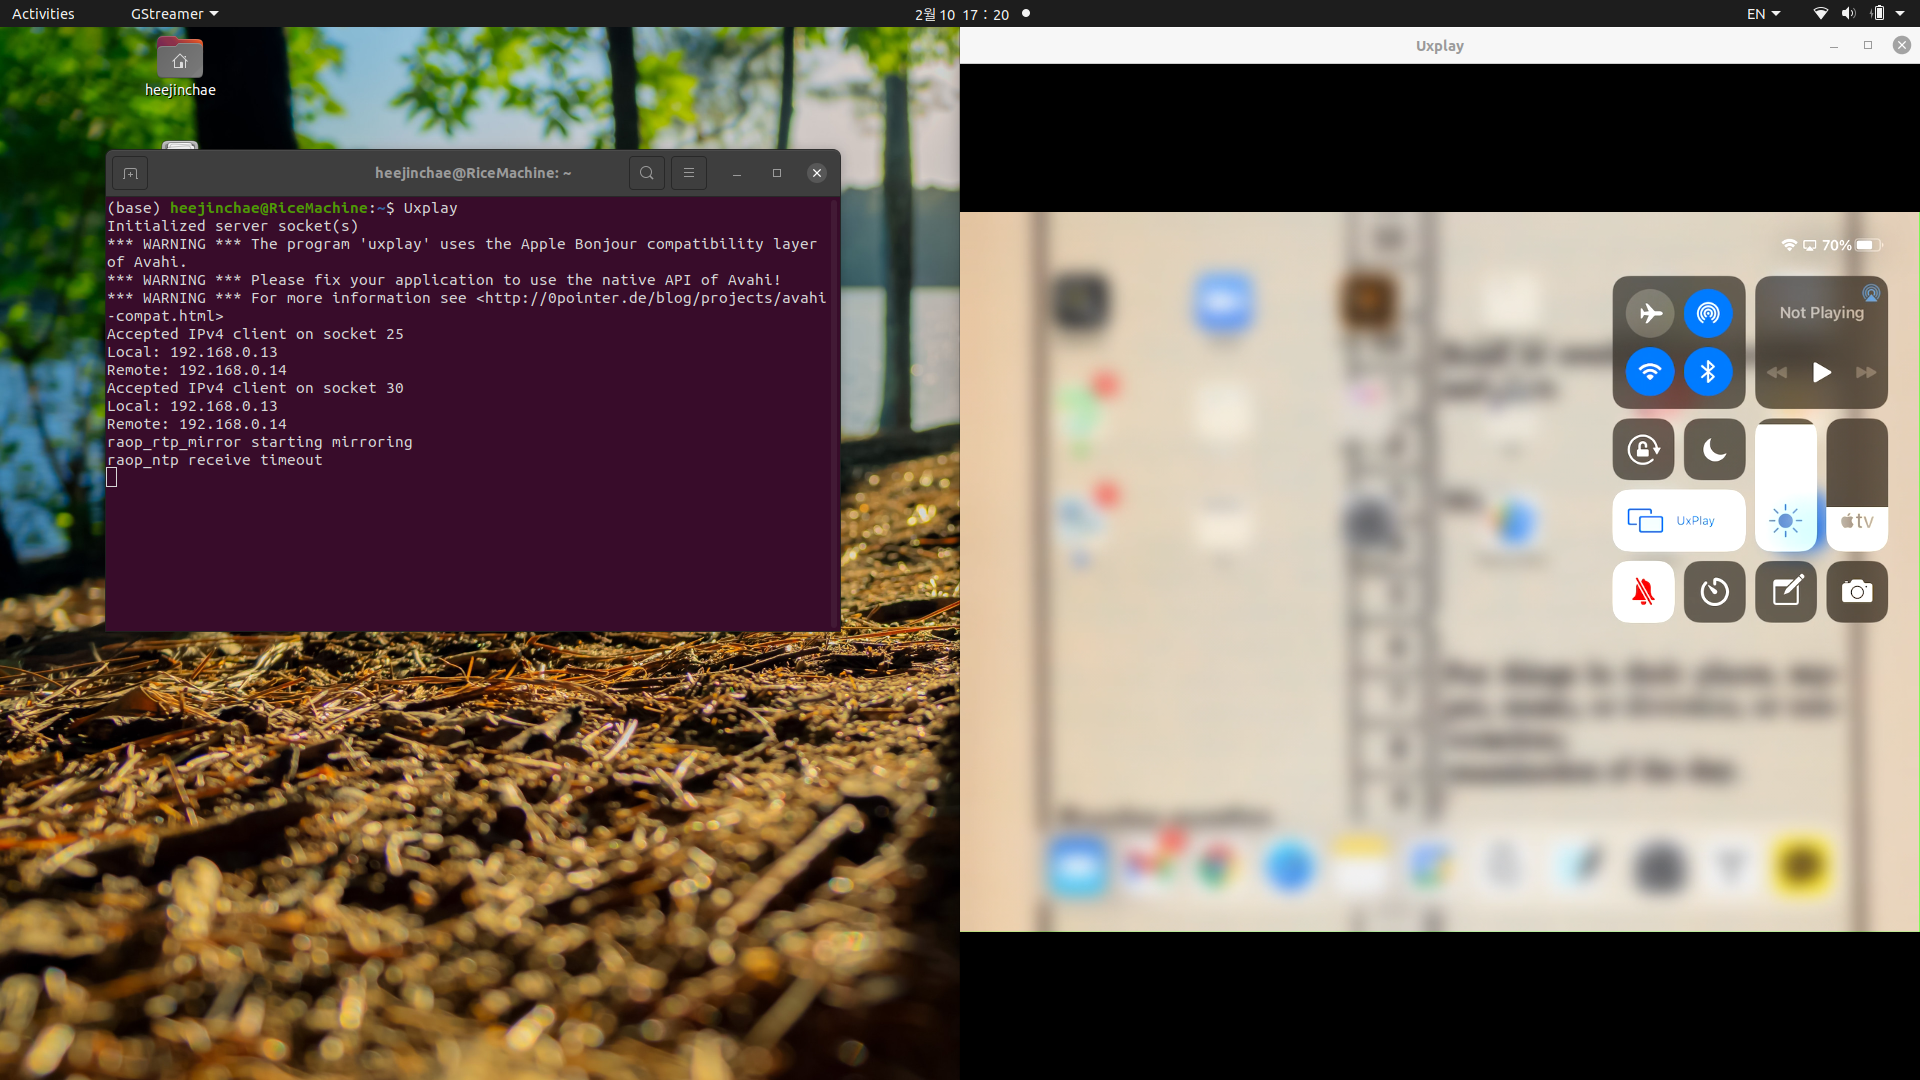This screenshot has width=1920, height=1080.
Task: Turn off Bluetooth toggle
Action: (x=1708, y=372)
